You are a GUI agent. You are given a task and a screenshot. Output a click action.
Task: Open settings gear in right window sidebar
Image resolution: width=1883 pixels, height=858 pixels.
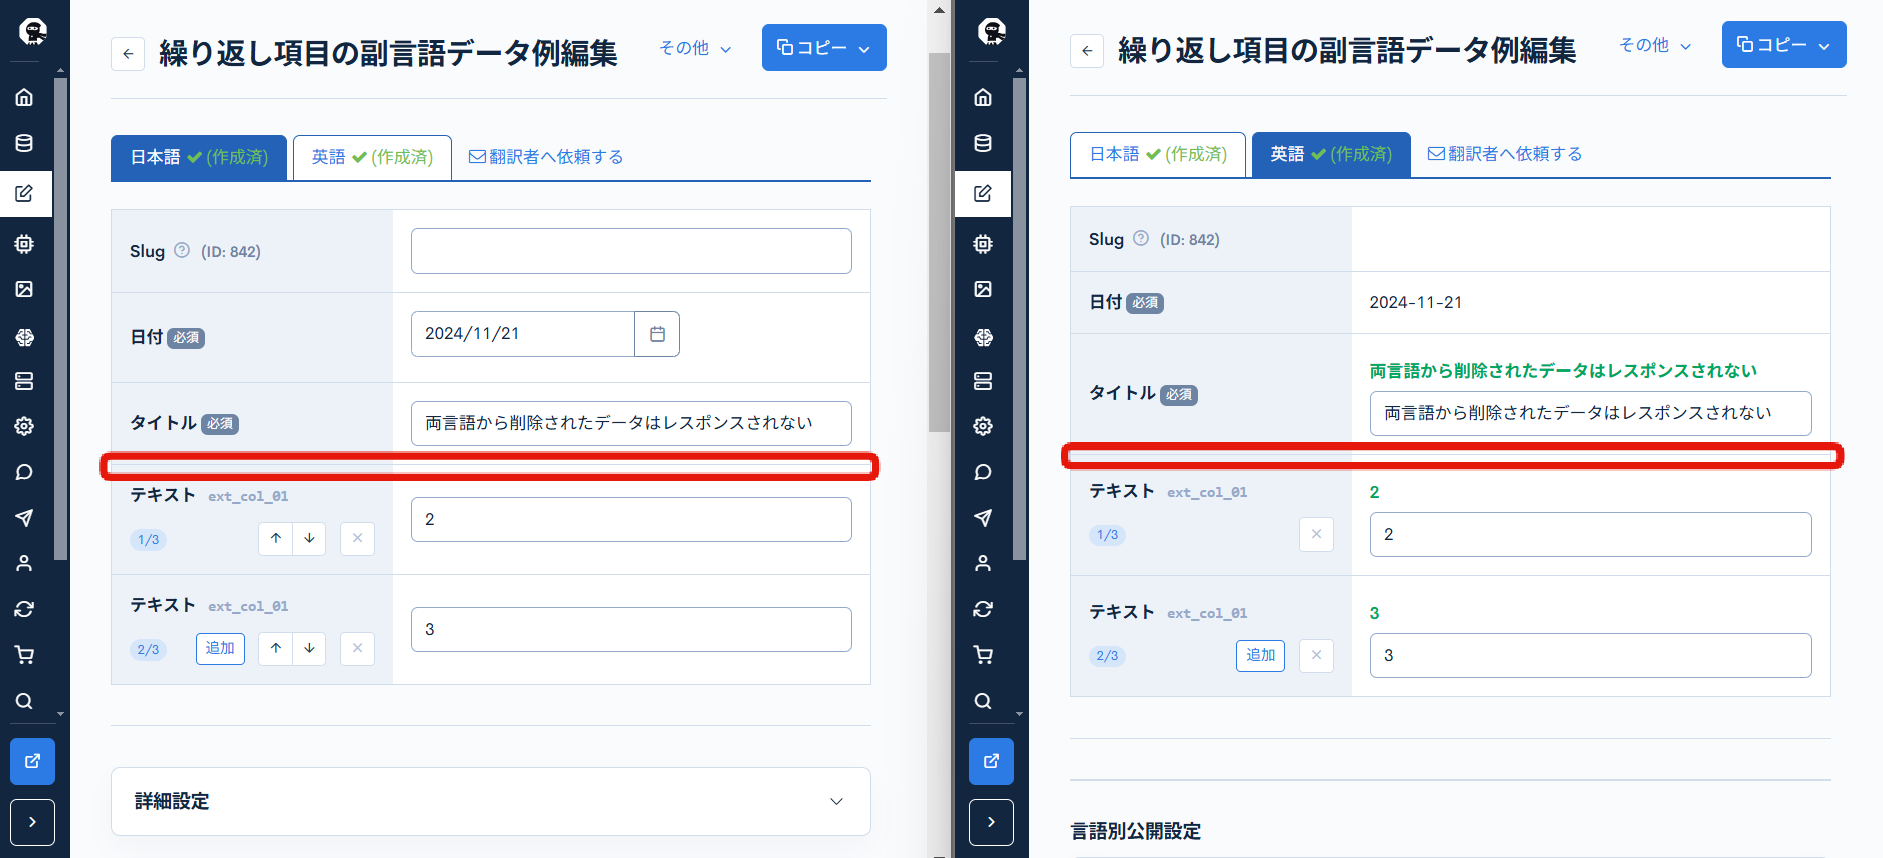click(x=983, y=426)
